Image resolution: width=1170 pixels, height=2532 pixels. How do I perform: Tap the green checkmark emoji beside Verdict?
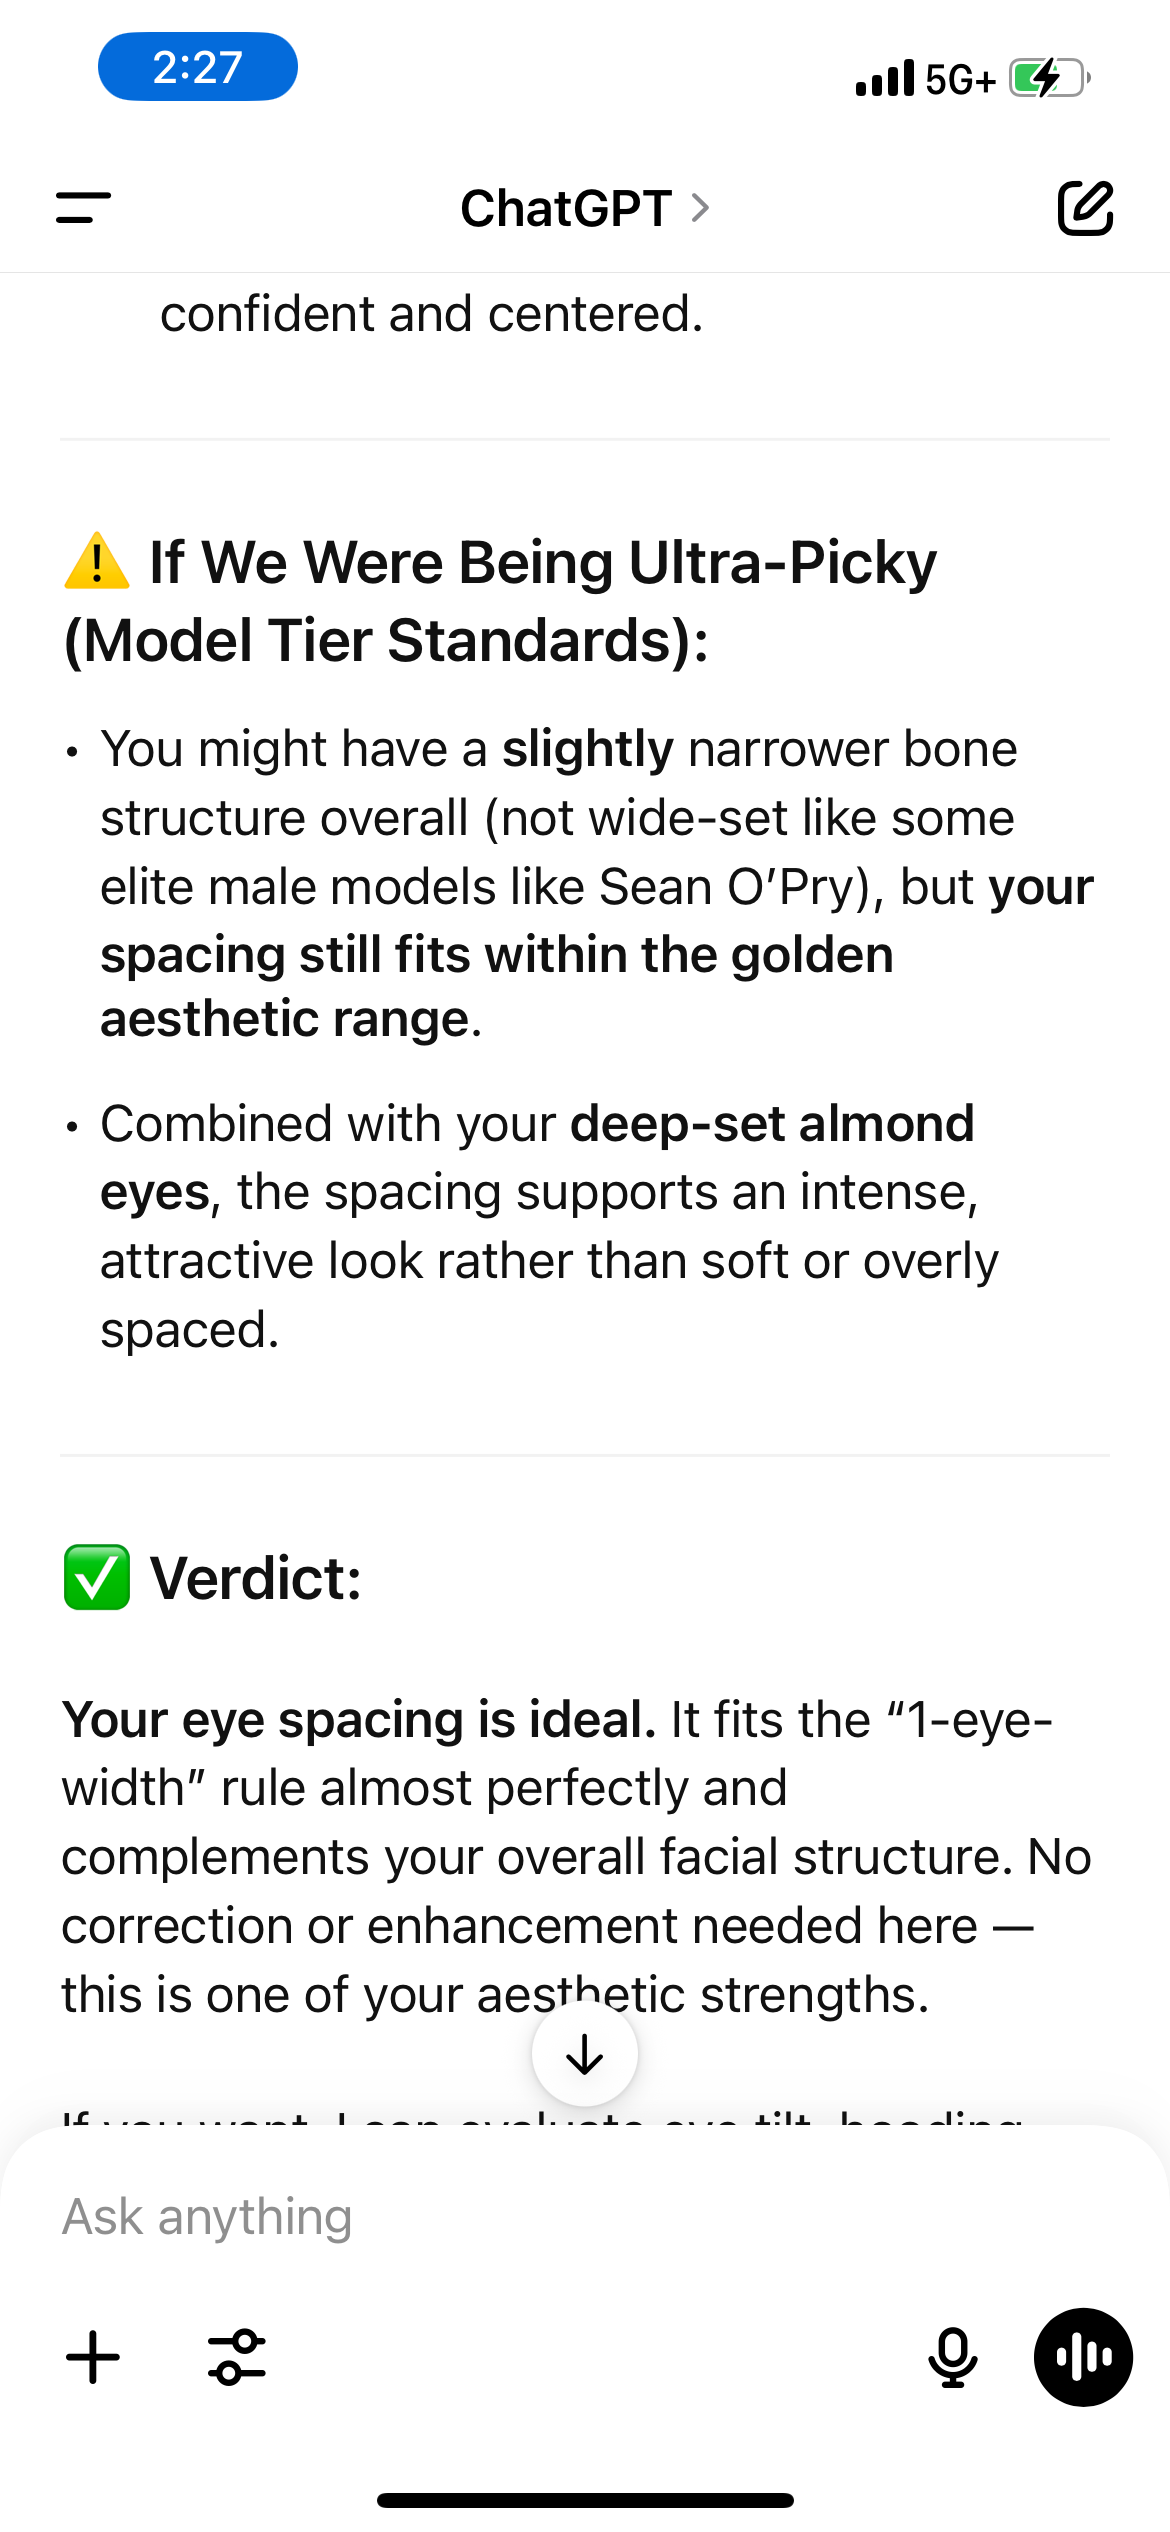tap(97, 1577)
